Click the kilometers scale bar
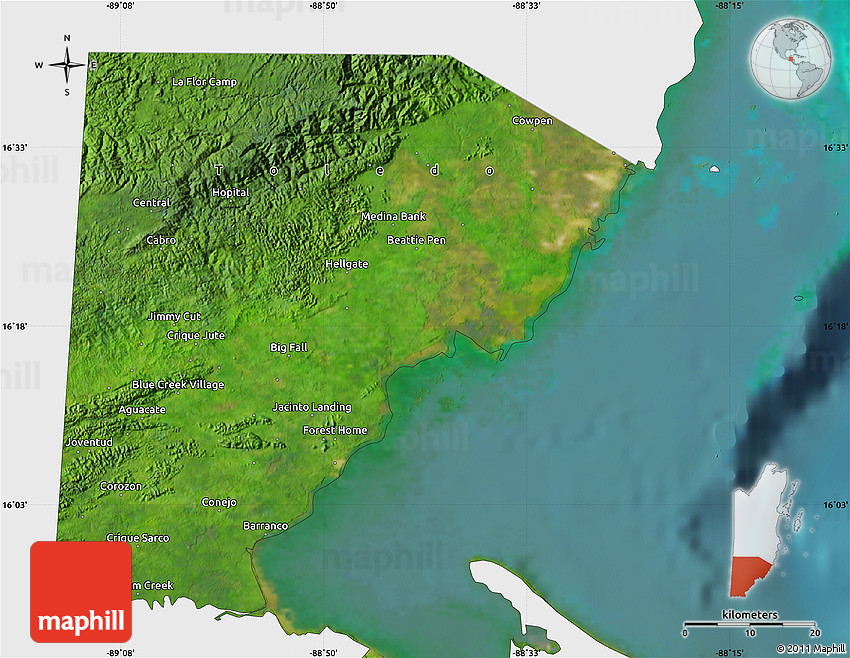Screen dimensions: 850x658 click(x=750, y=624)
